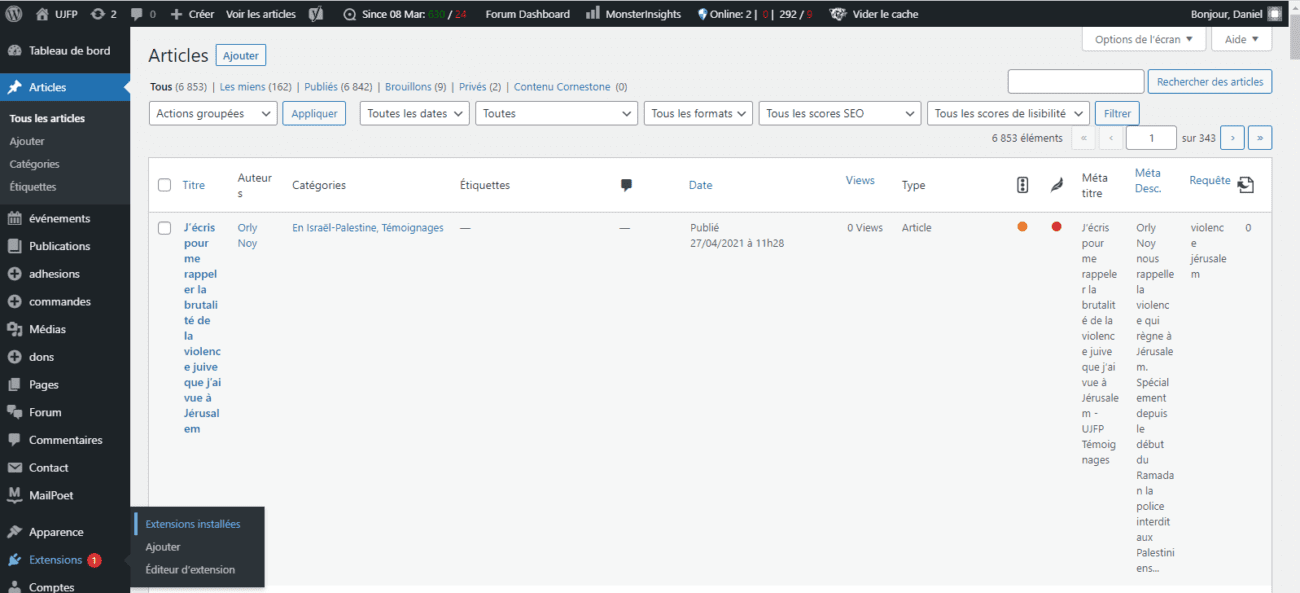Click the readability feather column icon
This screenshot has width=1300, height=593.
pyautogui.click(x=1056, y=185)
